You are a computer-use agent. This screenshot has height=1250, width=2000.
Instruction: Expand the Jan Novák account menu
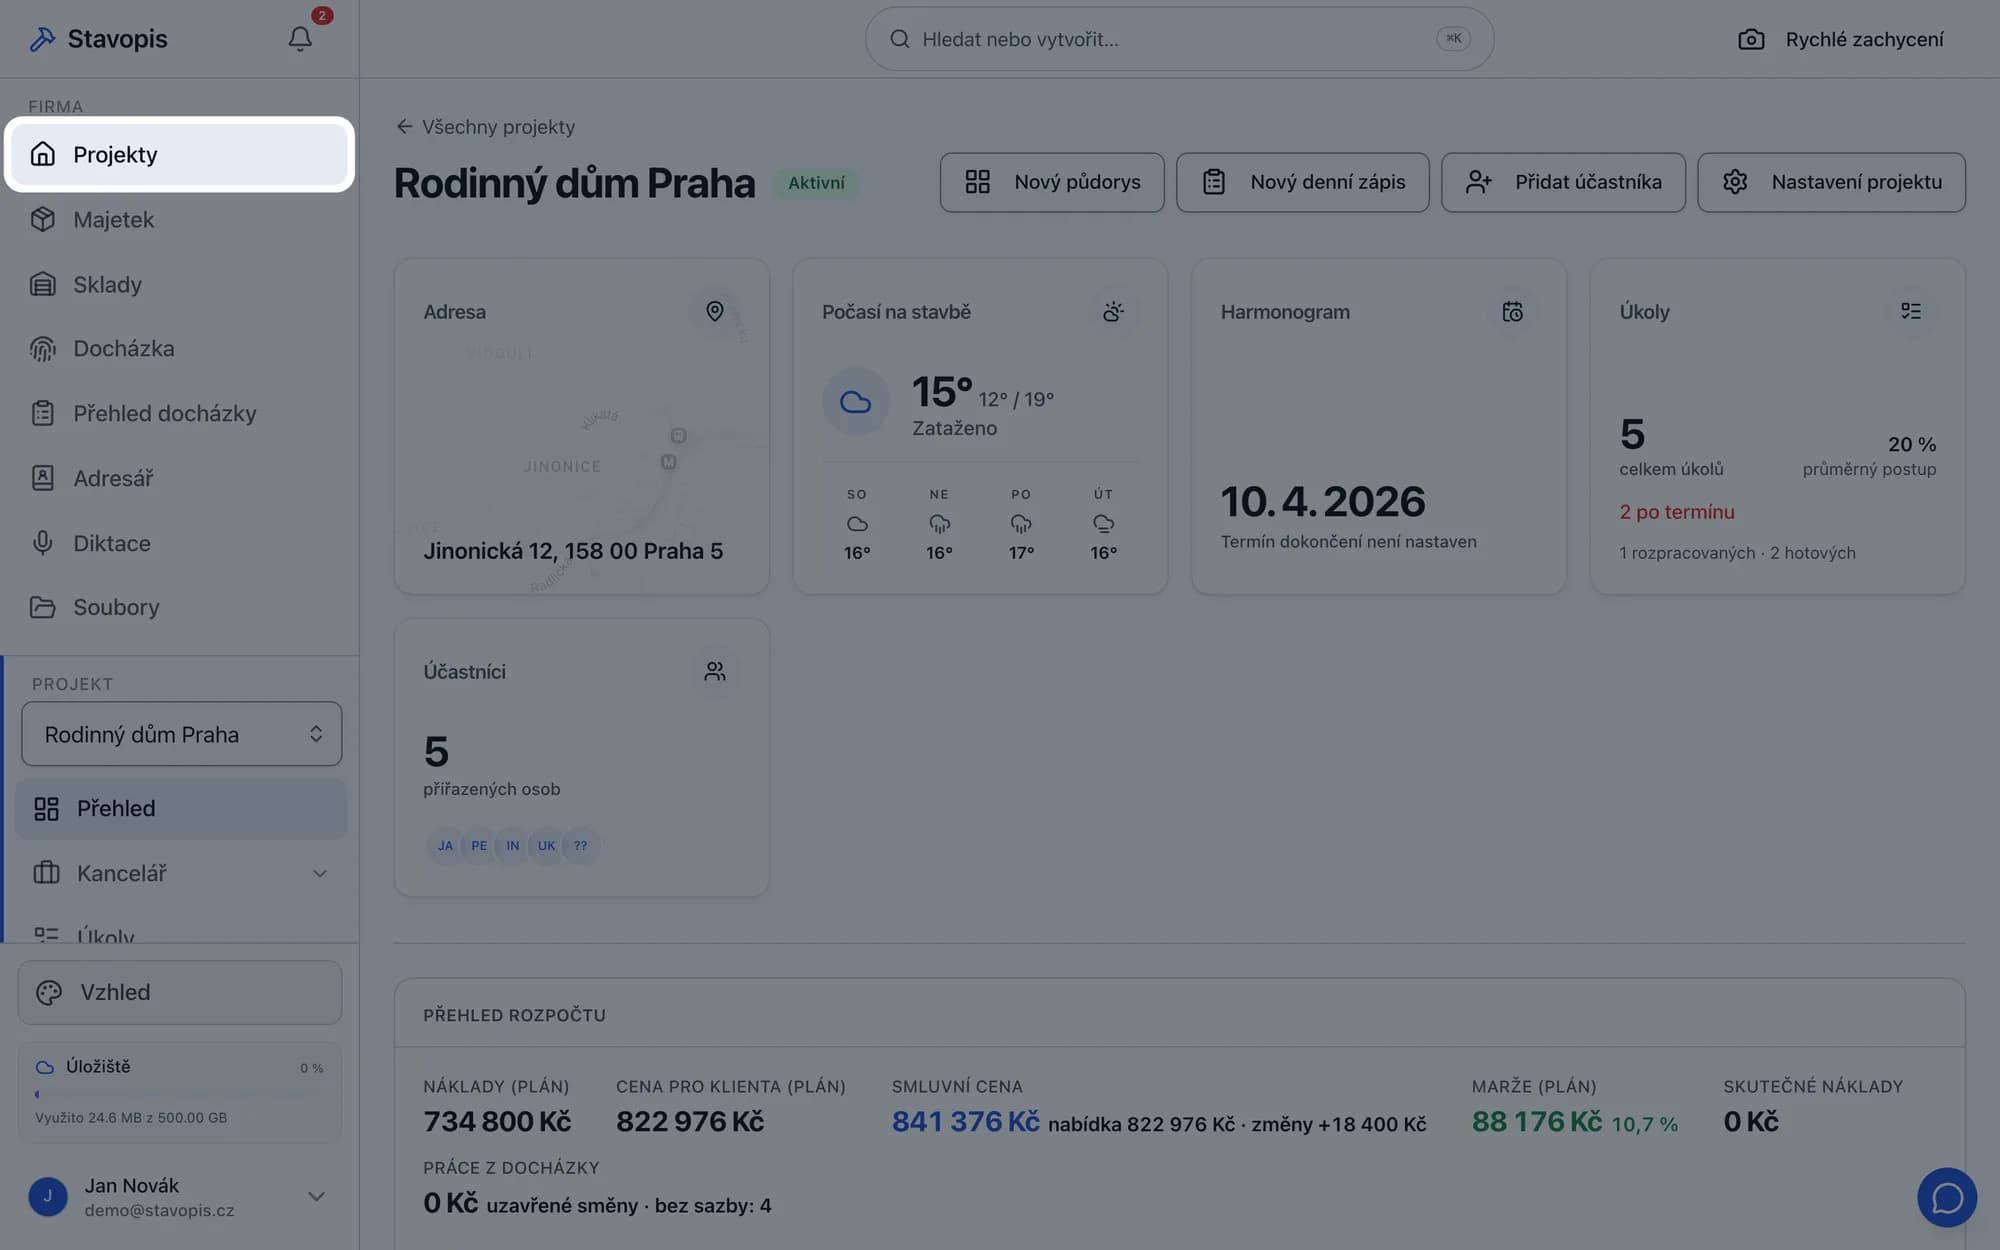tap(316, 1196)
